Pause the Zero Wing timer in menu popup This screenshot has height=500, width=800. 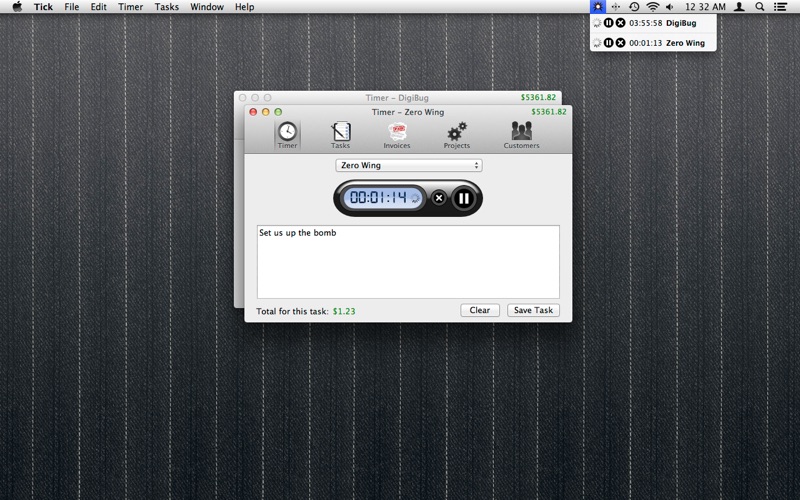click(x=609, y=43)
